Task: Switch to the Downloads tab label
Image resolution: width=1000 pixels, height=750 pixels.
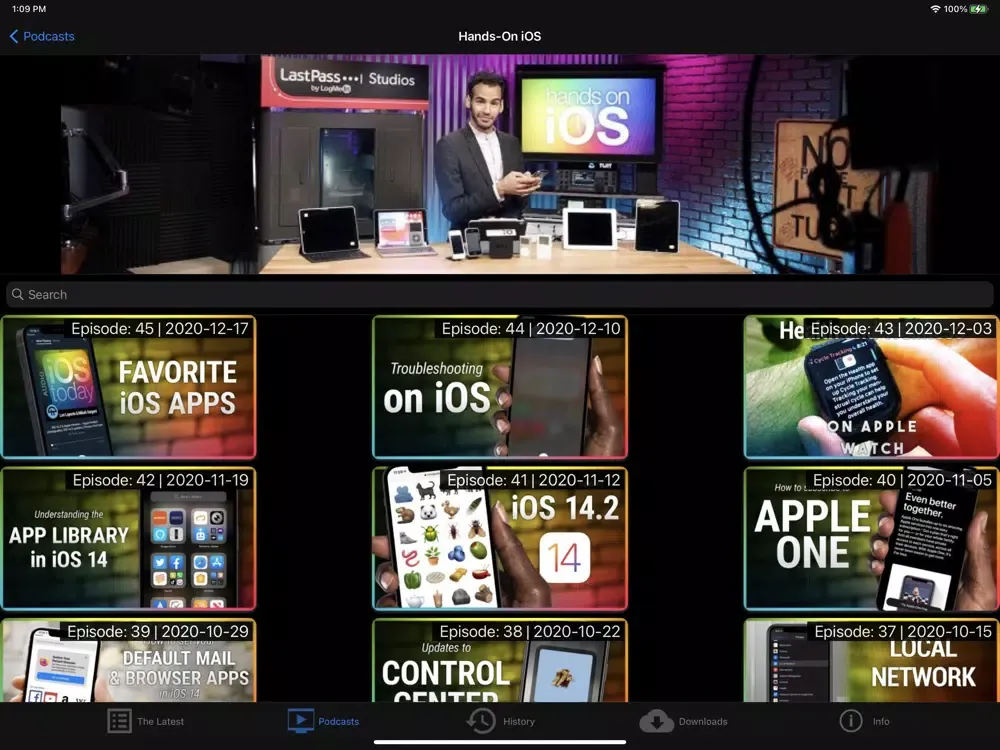Action: click(703, 722)
